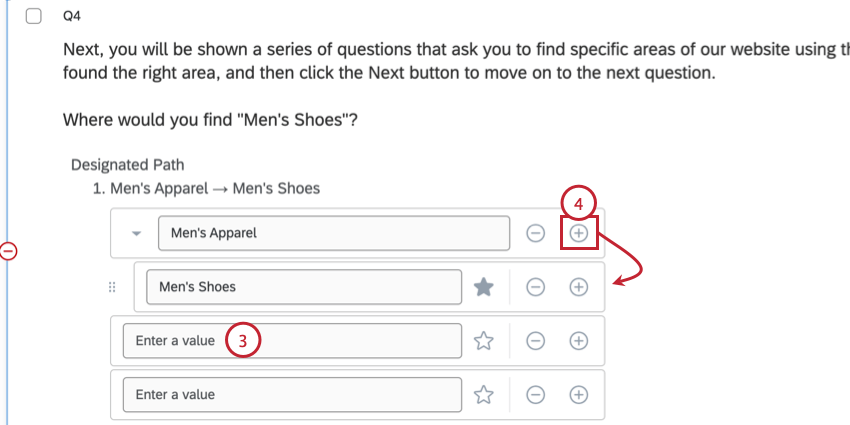The width and height of the screenshot is (850, 425).
Task: Click plus icon on Men's Shoes row
Action: pyautogui.click(x=579, y=287)
